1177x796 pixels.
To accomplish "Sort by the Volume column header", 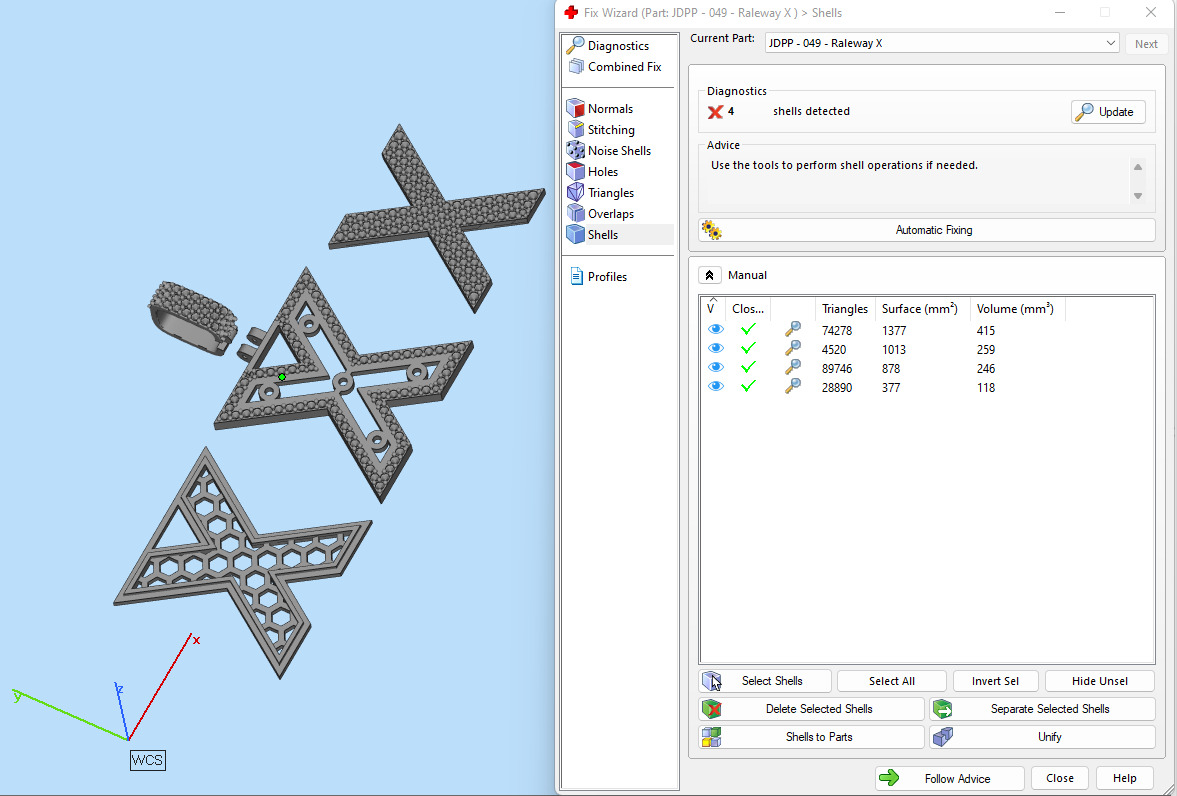I will tap(1018, 309).
